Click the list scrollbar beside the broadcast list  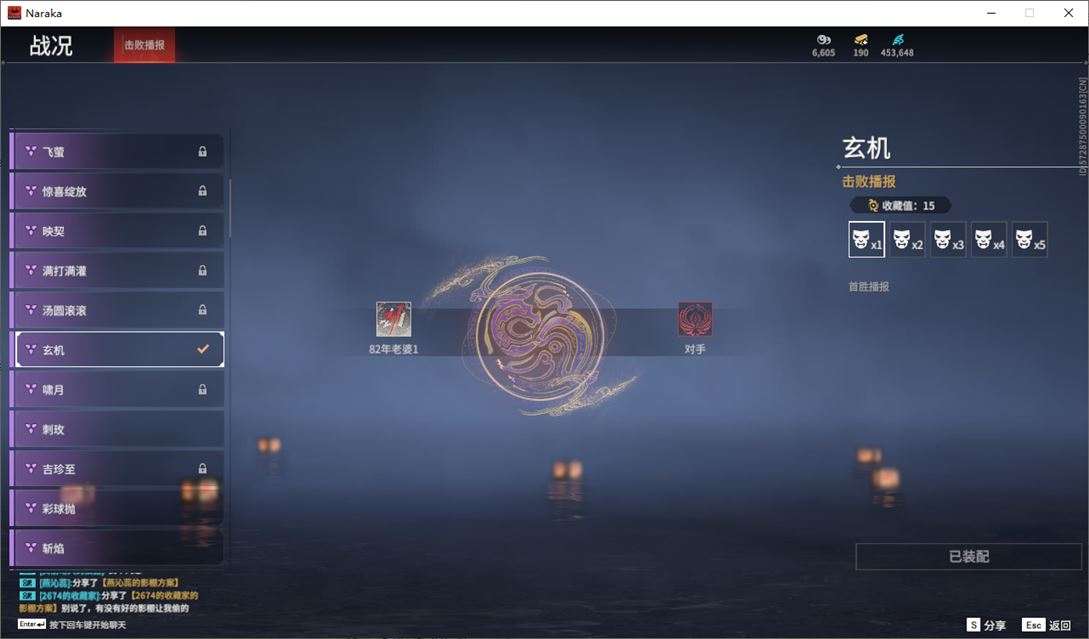(x=229, y=208)
